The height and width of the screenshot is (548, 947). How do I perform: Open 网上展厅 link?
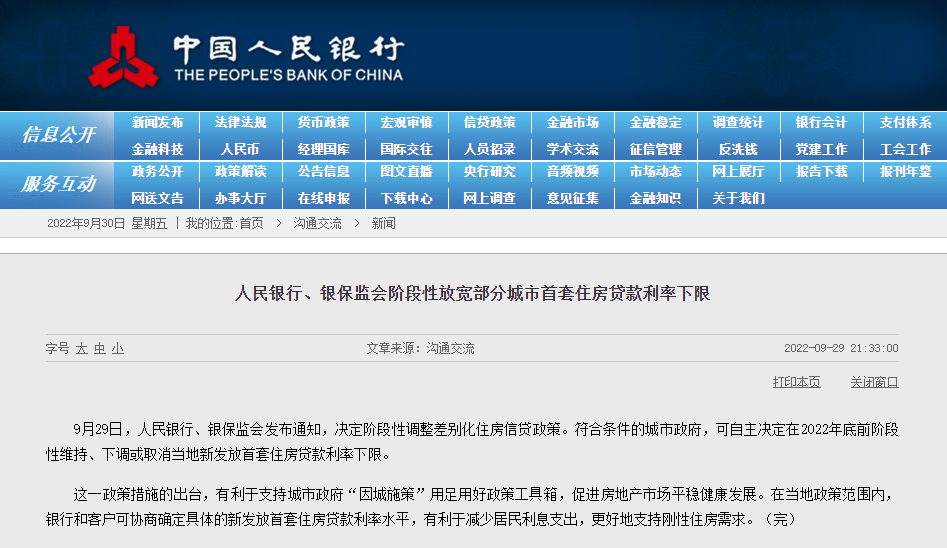coord(738,172)
